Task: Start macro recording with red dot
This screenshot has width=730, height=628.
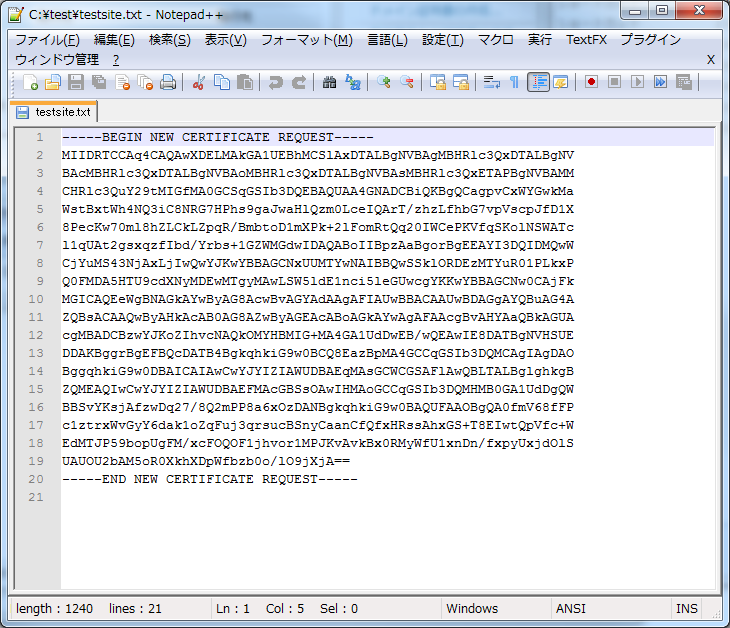Action: pyautogui.click(x=591, y=82)
